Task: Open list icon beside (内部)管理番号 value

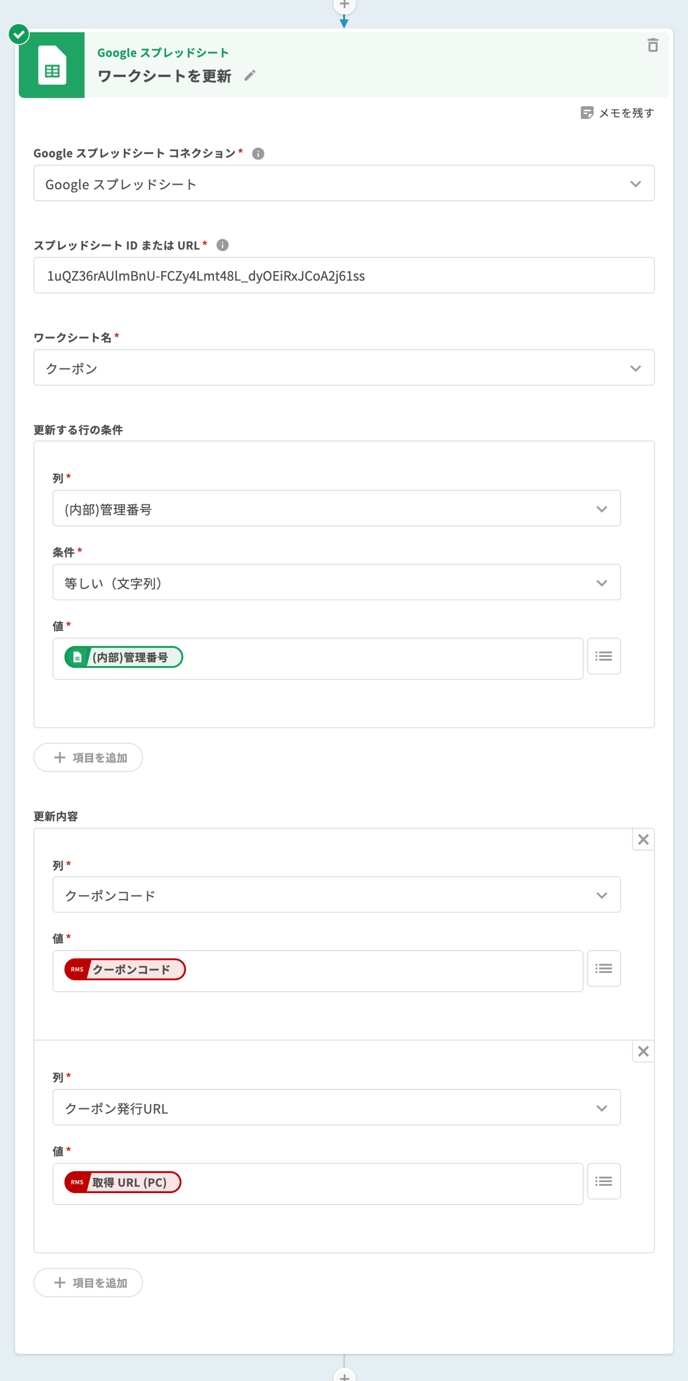Action: point(603,657)
